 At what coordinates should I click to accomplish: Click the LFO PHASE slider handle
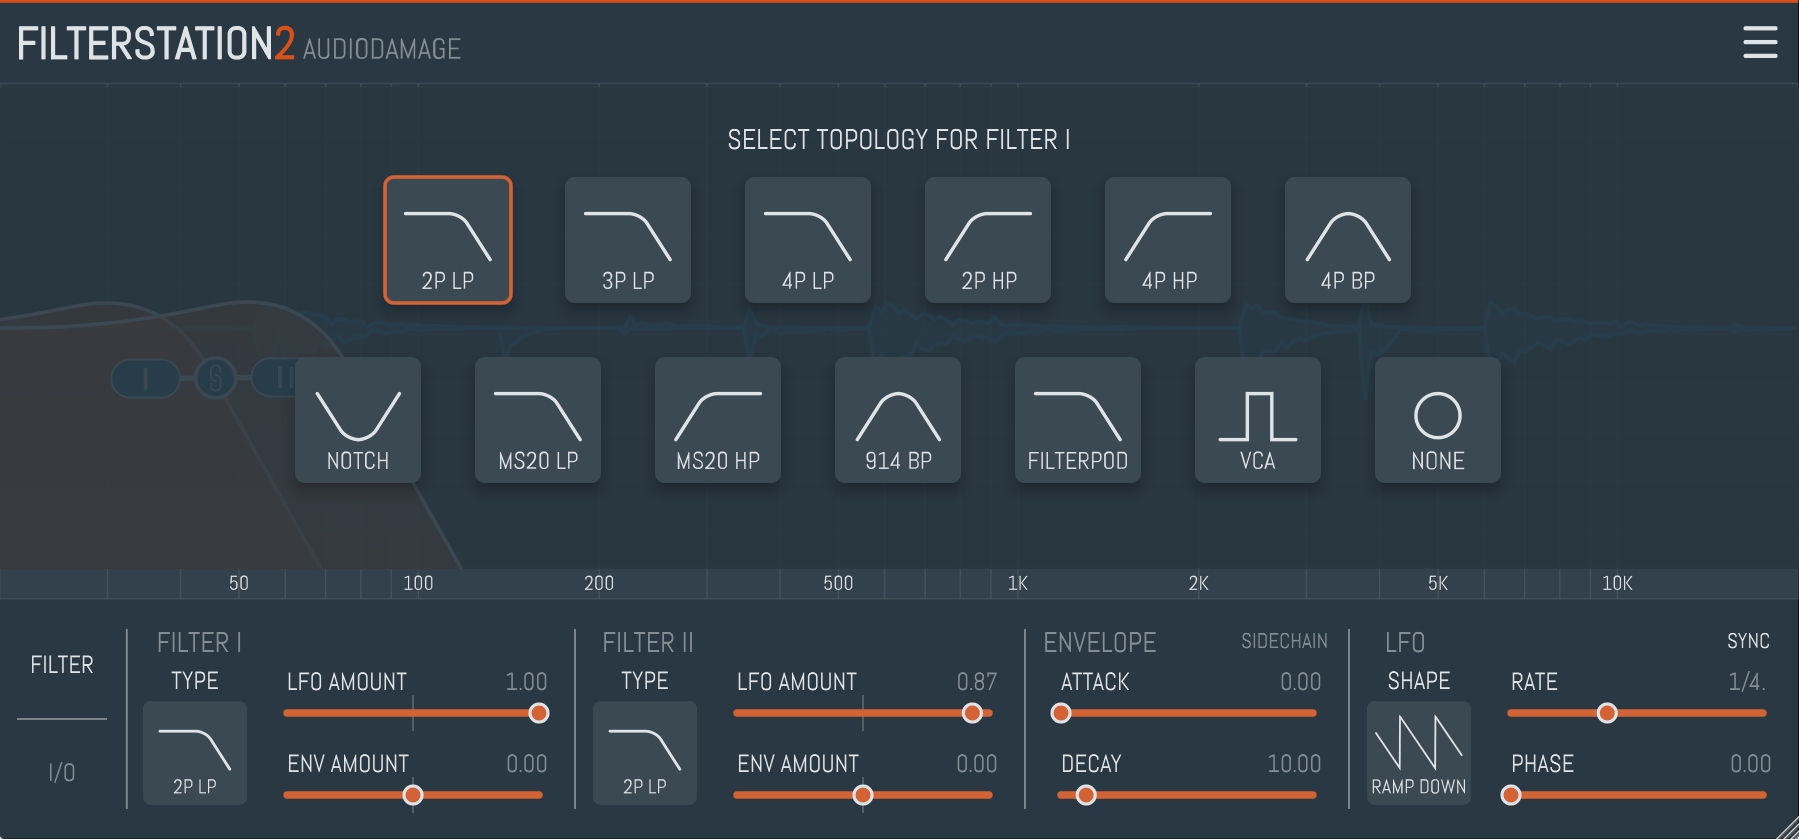click(1511, 795)
